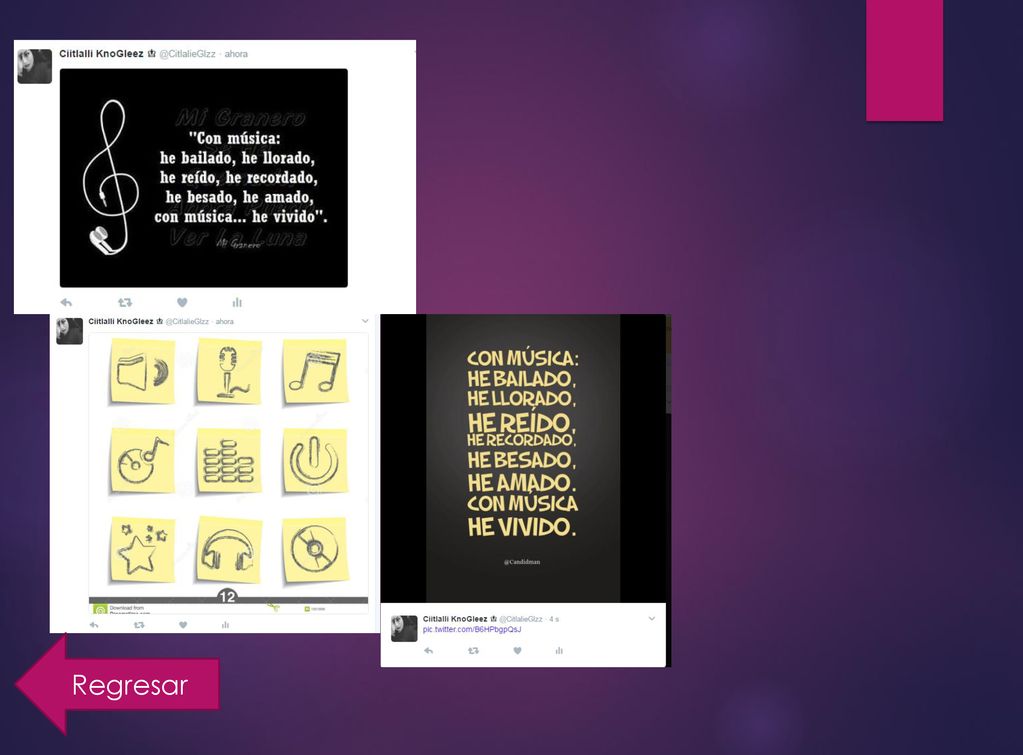Expand options chevron on sticky notes tweet
Screen dimensions: 1023x755
point(365,321)
